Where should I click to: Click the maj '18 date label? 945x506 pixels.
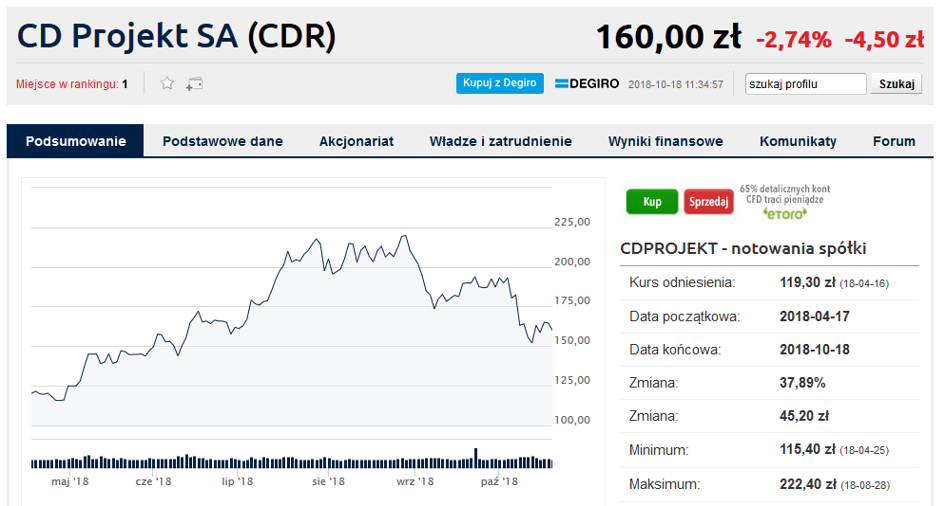click(70, 481)
